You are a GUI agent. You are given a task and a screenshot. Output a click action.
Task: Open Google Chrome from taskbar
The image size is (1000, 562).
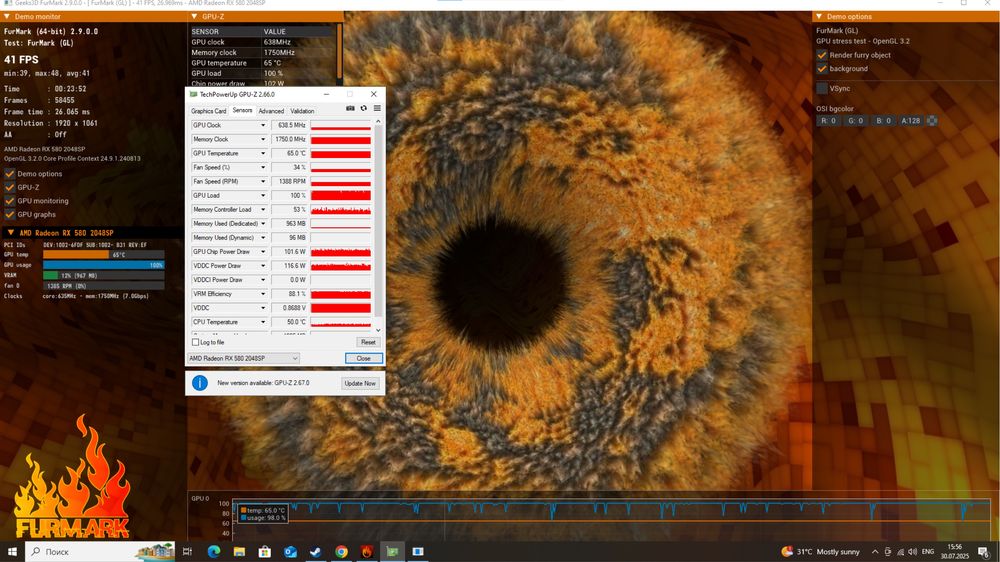click(341, 552)
